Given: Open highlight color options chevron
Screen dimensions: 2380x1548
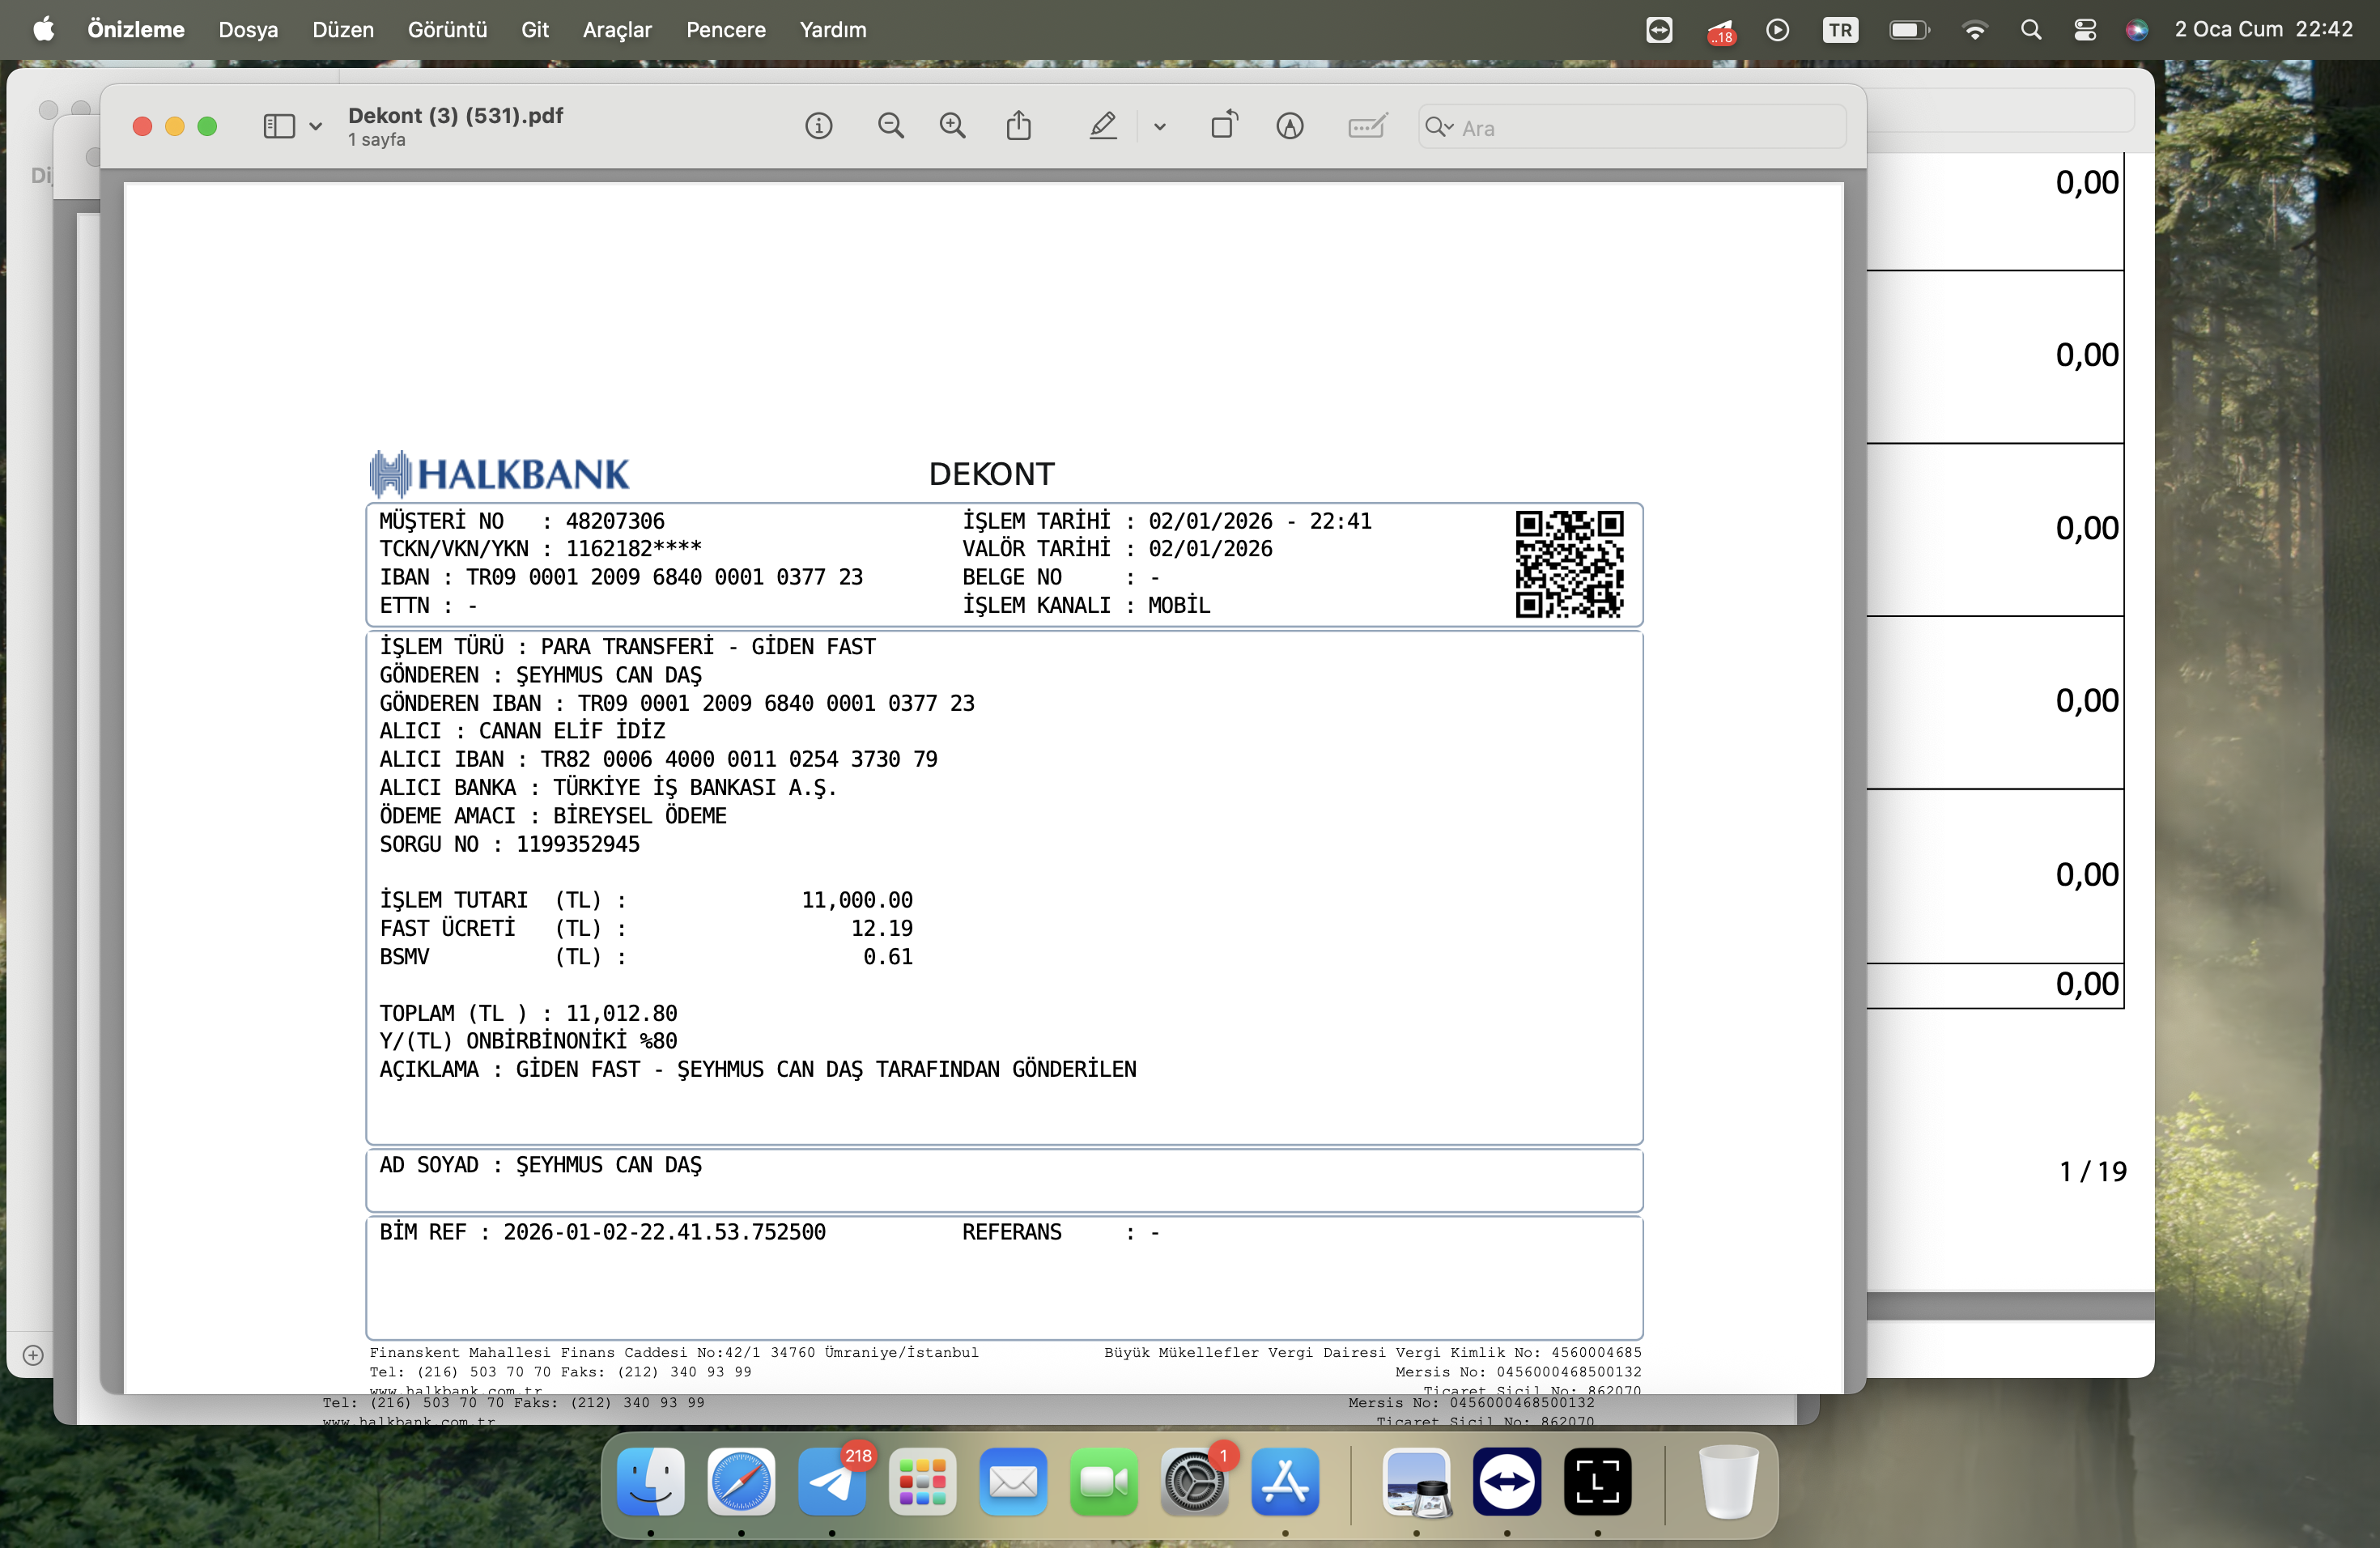Looking at the screenshot, I should (x=1160, y=127).
